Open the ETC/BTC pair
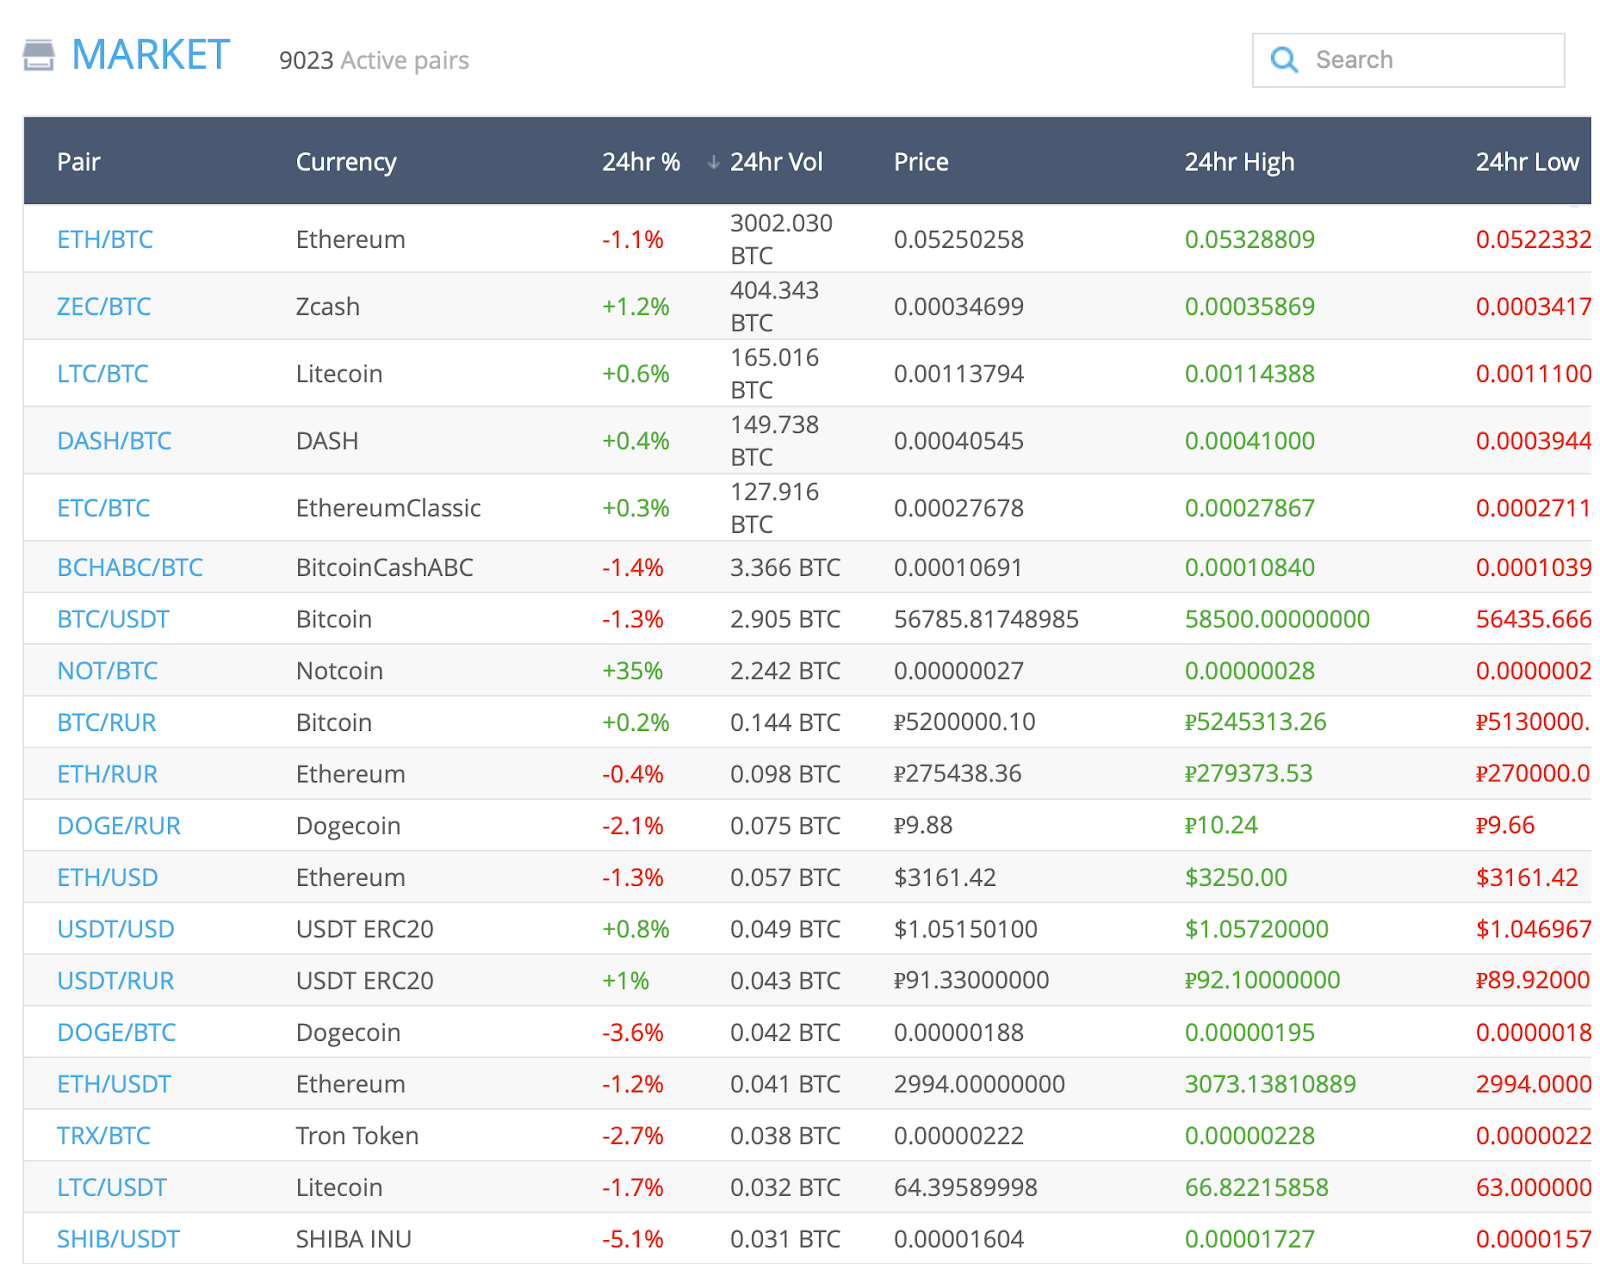This screenshot has height=1264, width=1600. point(104,508)
